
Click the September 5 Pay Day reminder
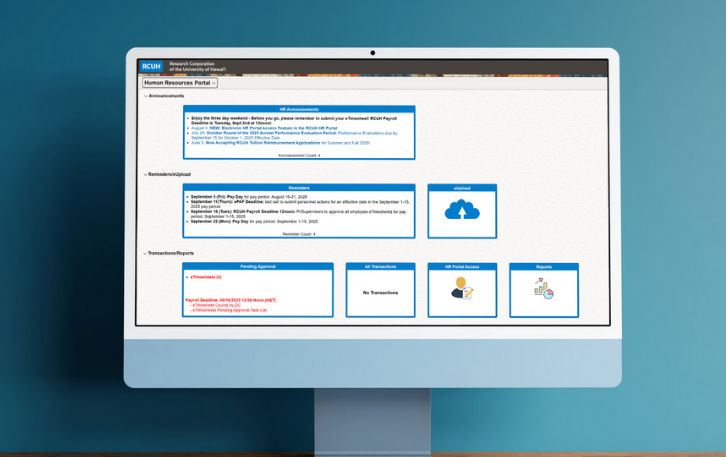click(x=249, y=197)
